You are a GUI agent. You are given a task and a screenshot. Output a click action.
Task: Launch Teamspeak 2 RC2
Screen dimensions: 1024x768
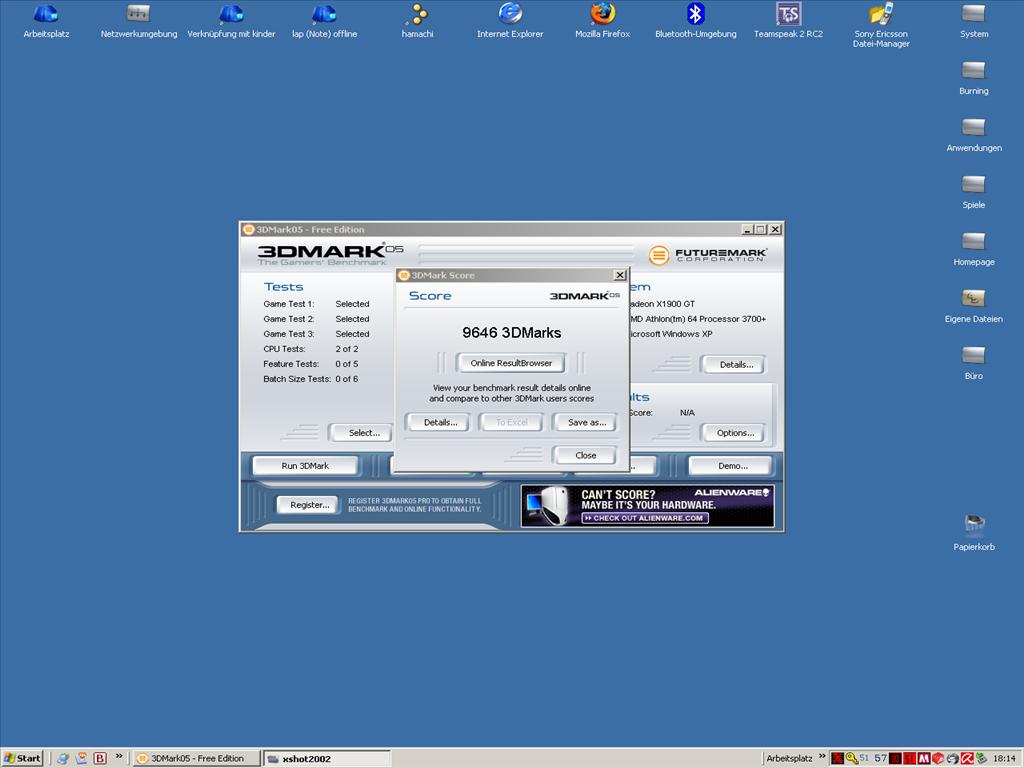tap(788, 20)
